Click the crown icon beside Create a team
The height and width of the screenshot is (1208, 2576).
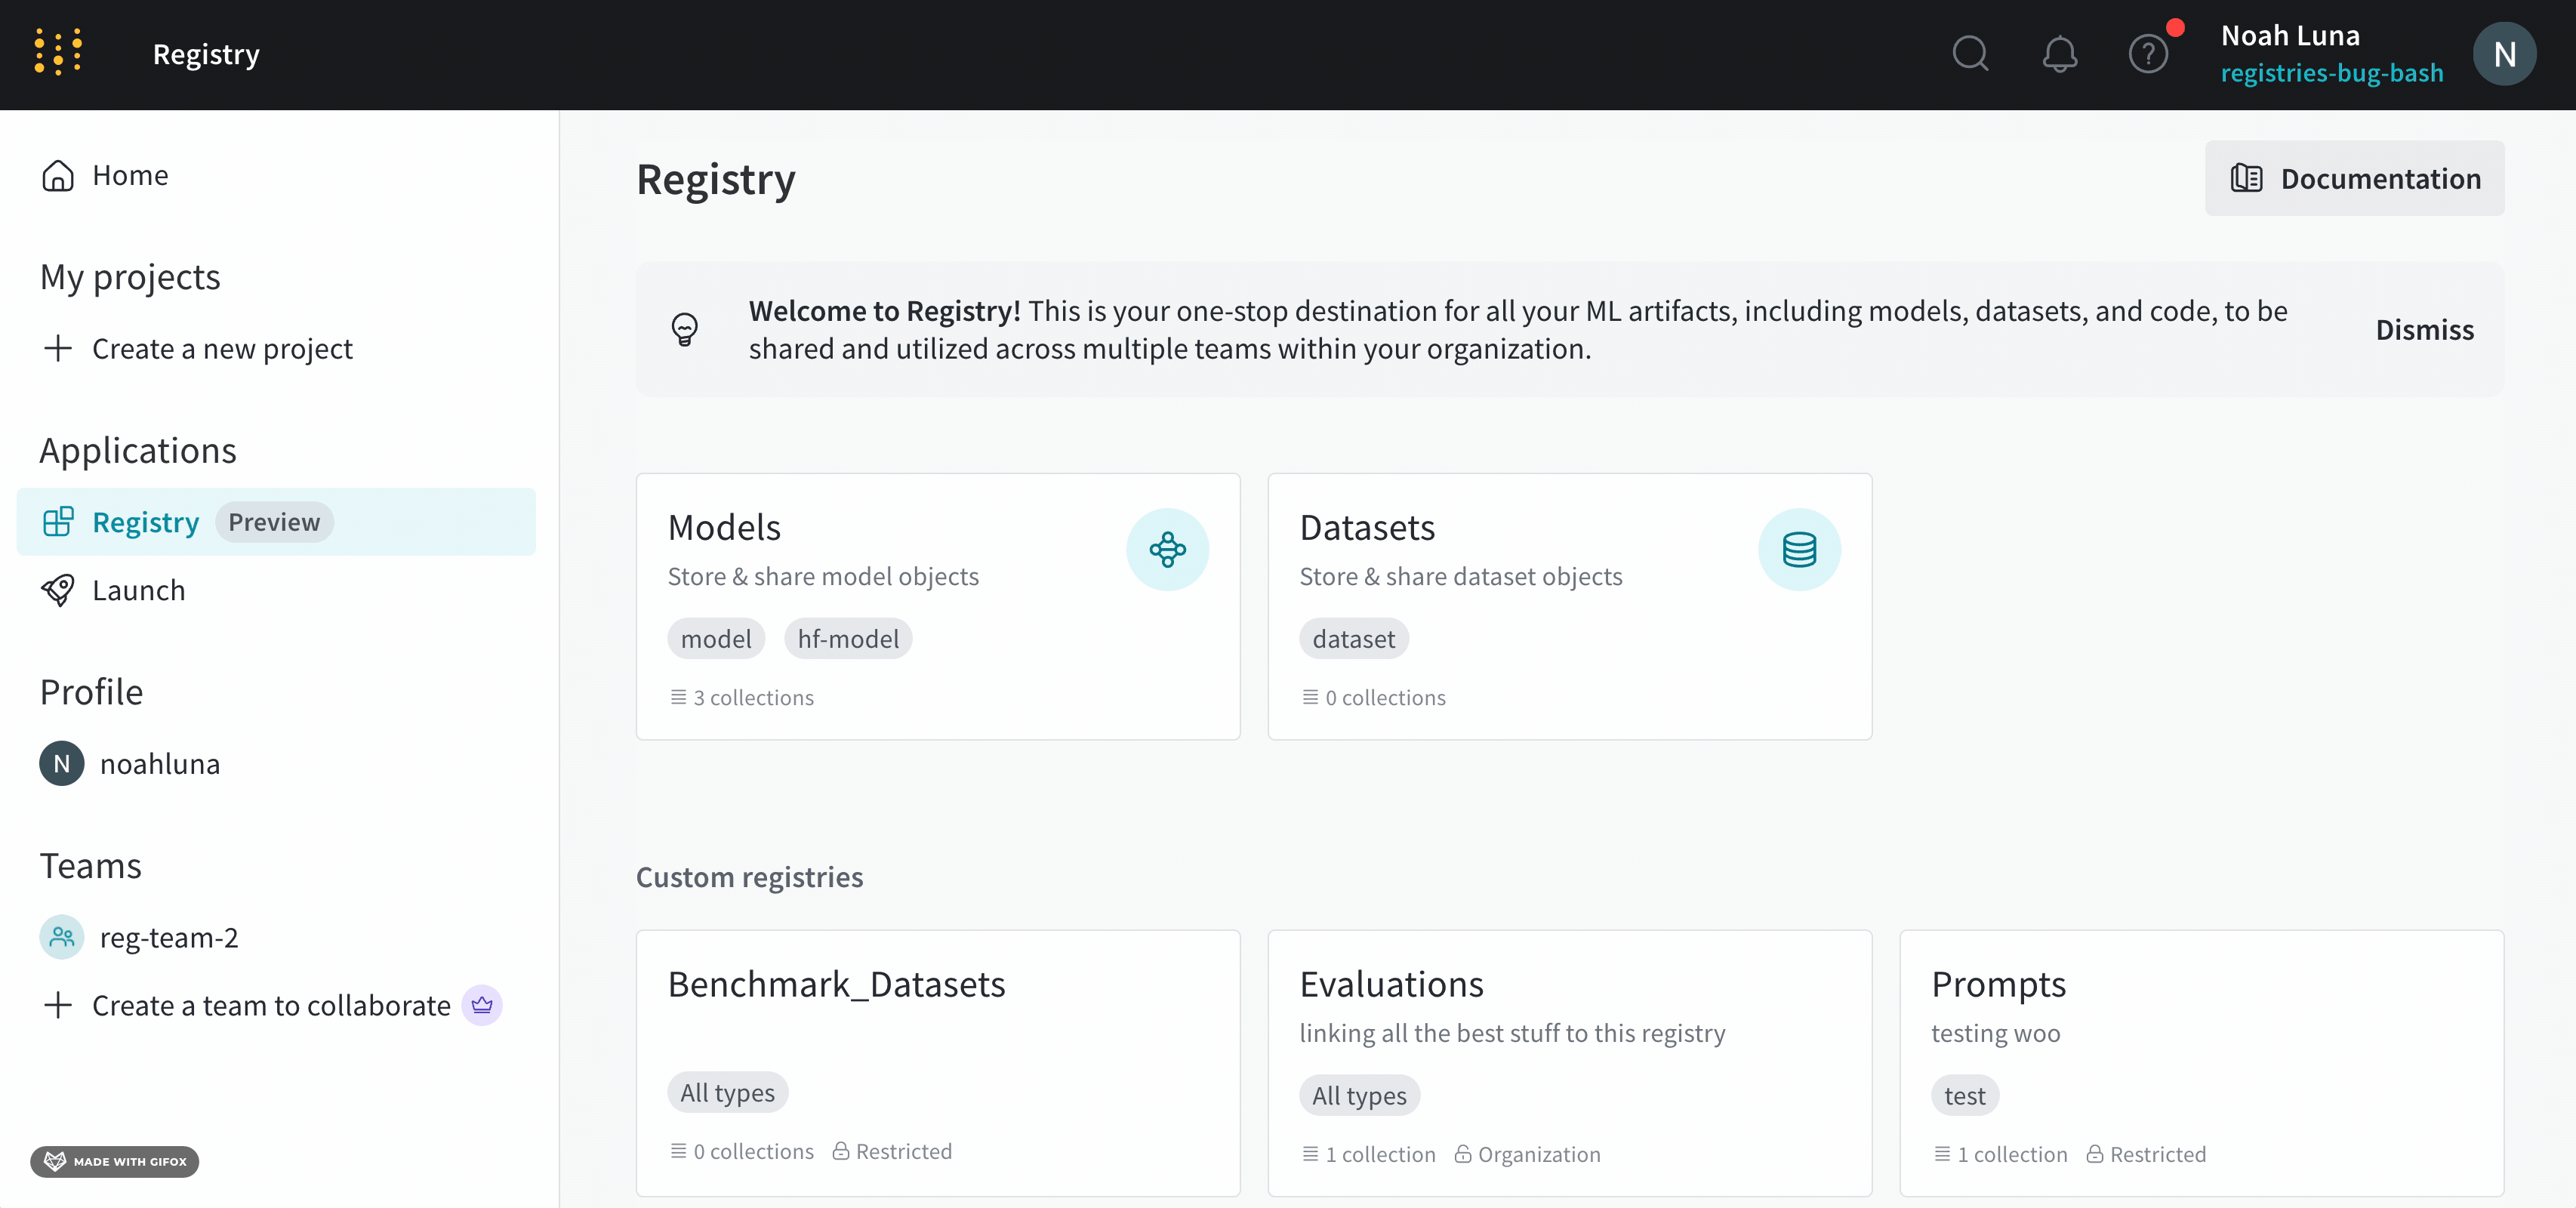point(482,1005)
